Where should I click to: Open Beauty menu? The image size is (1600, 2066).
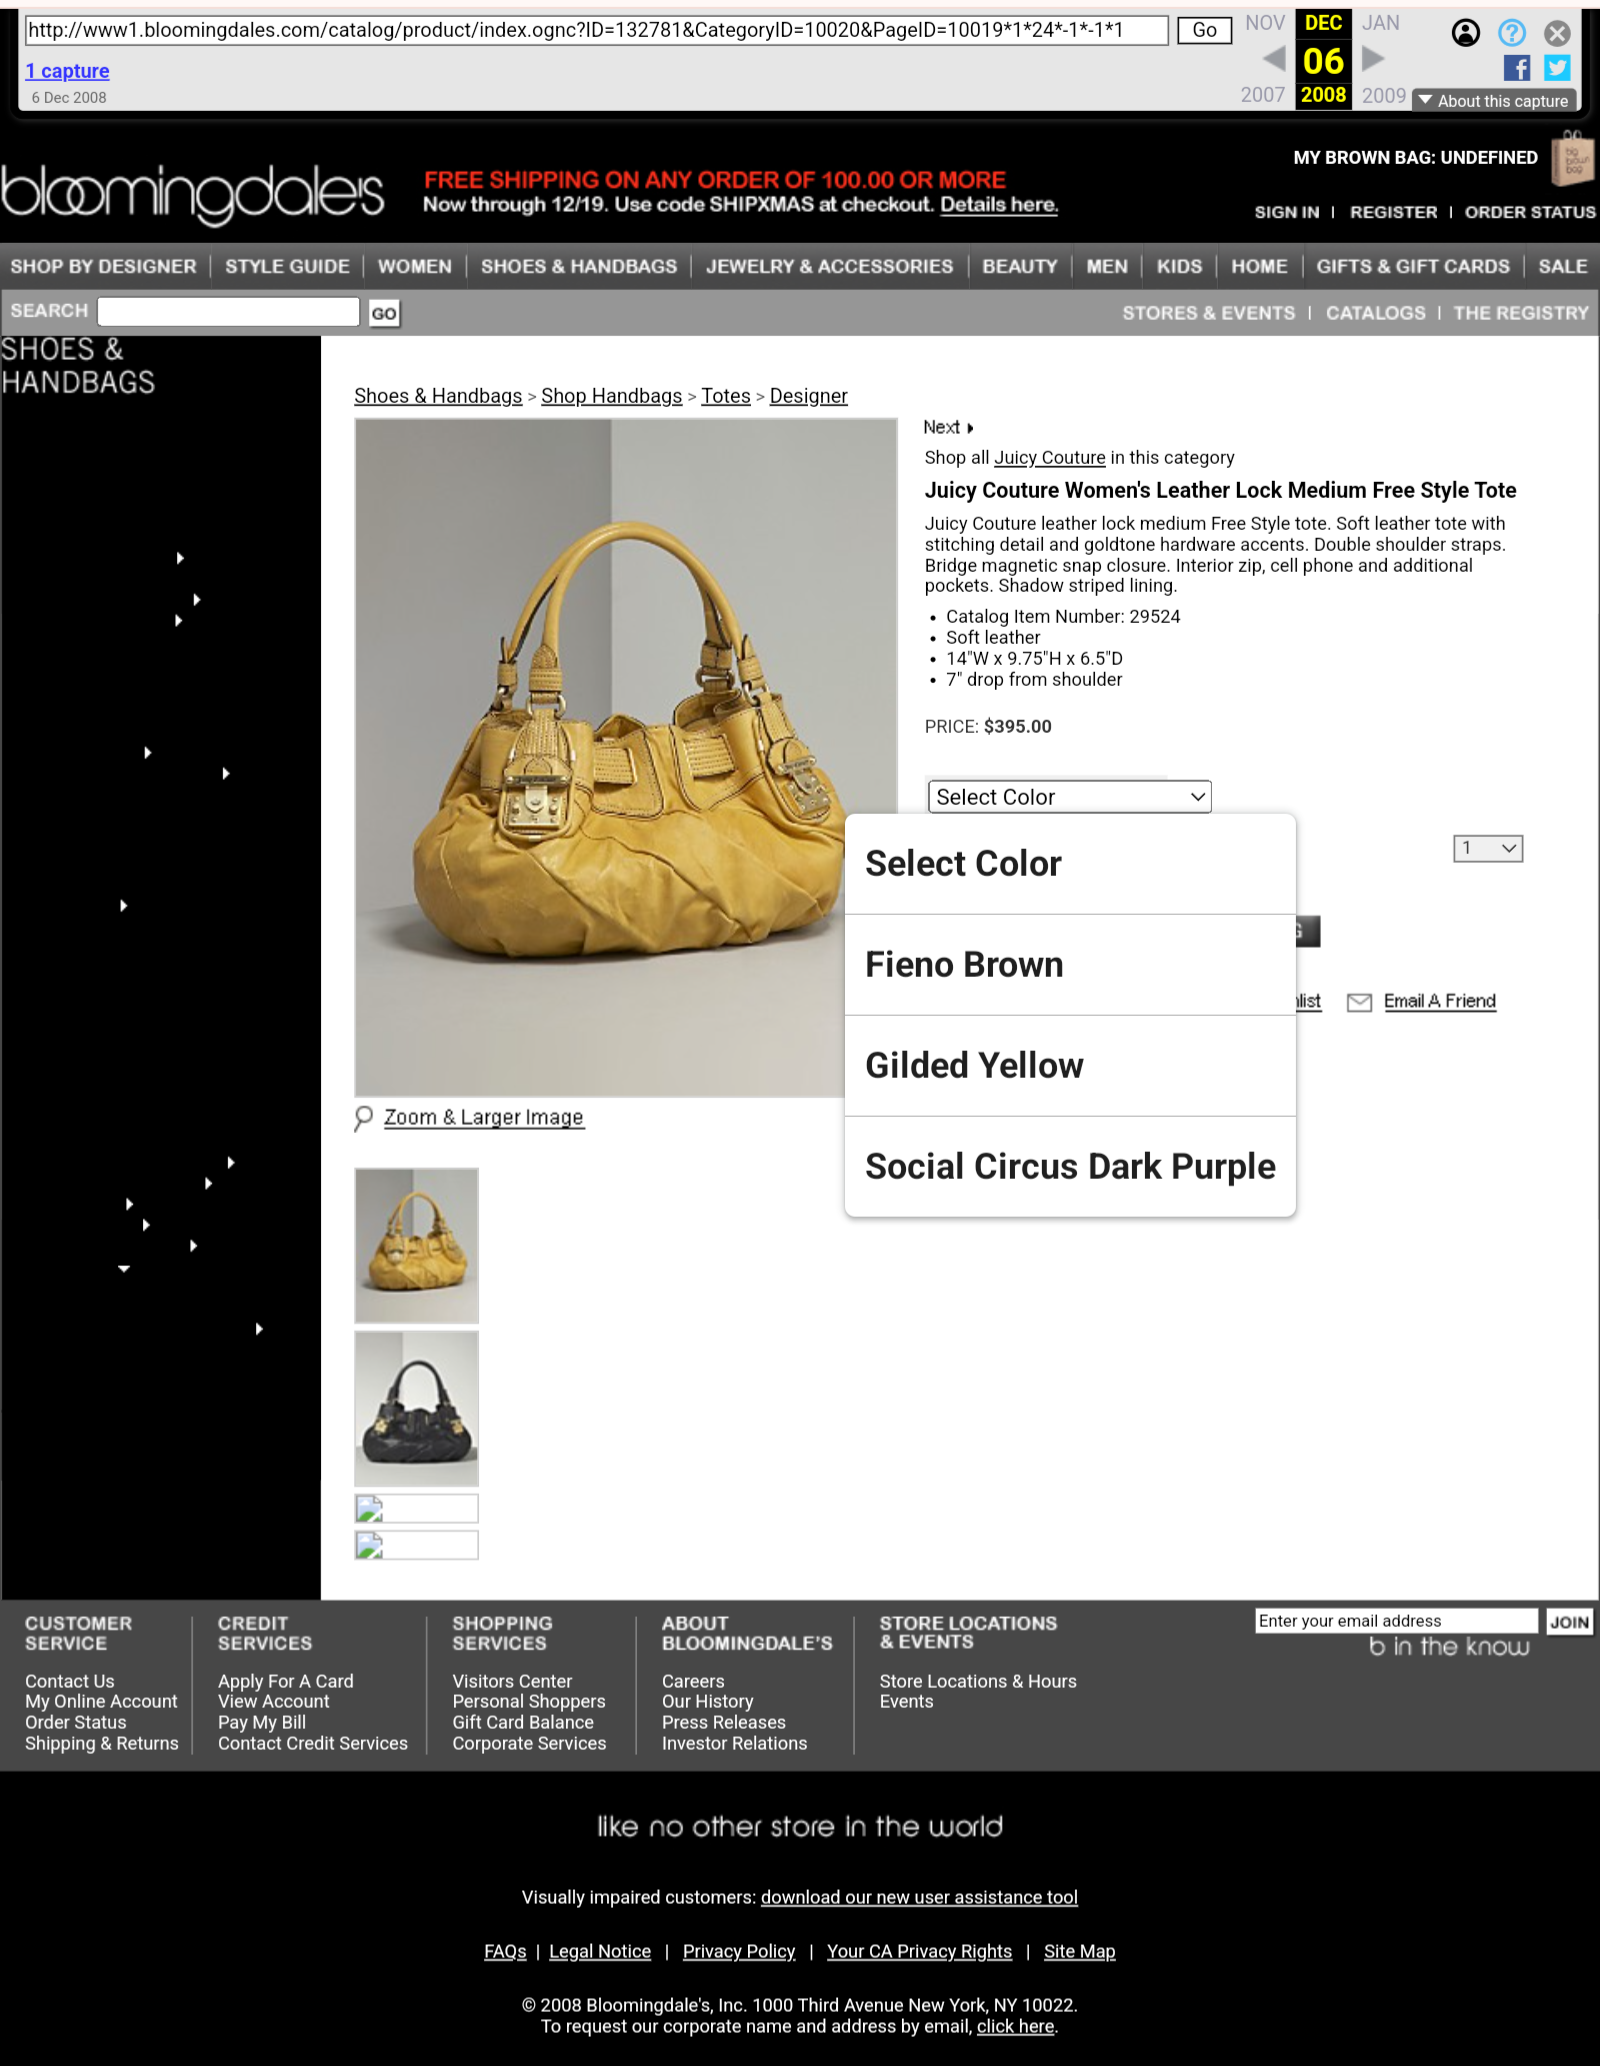[1019, 266]
